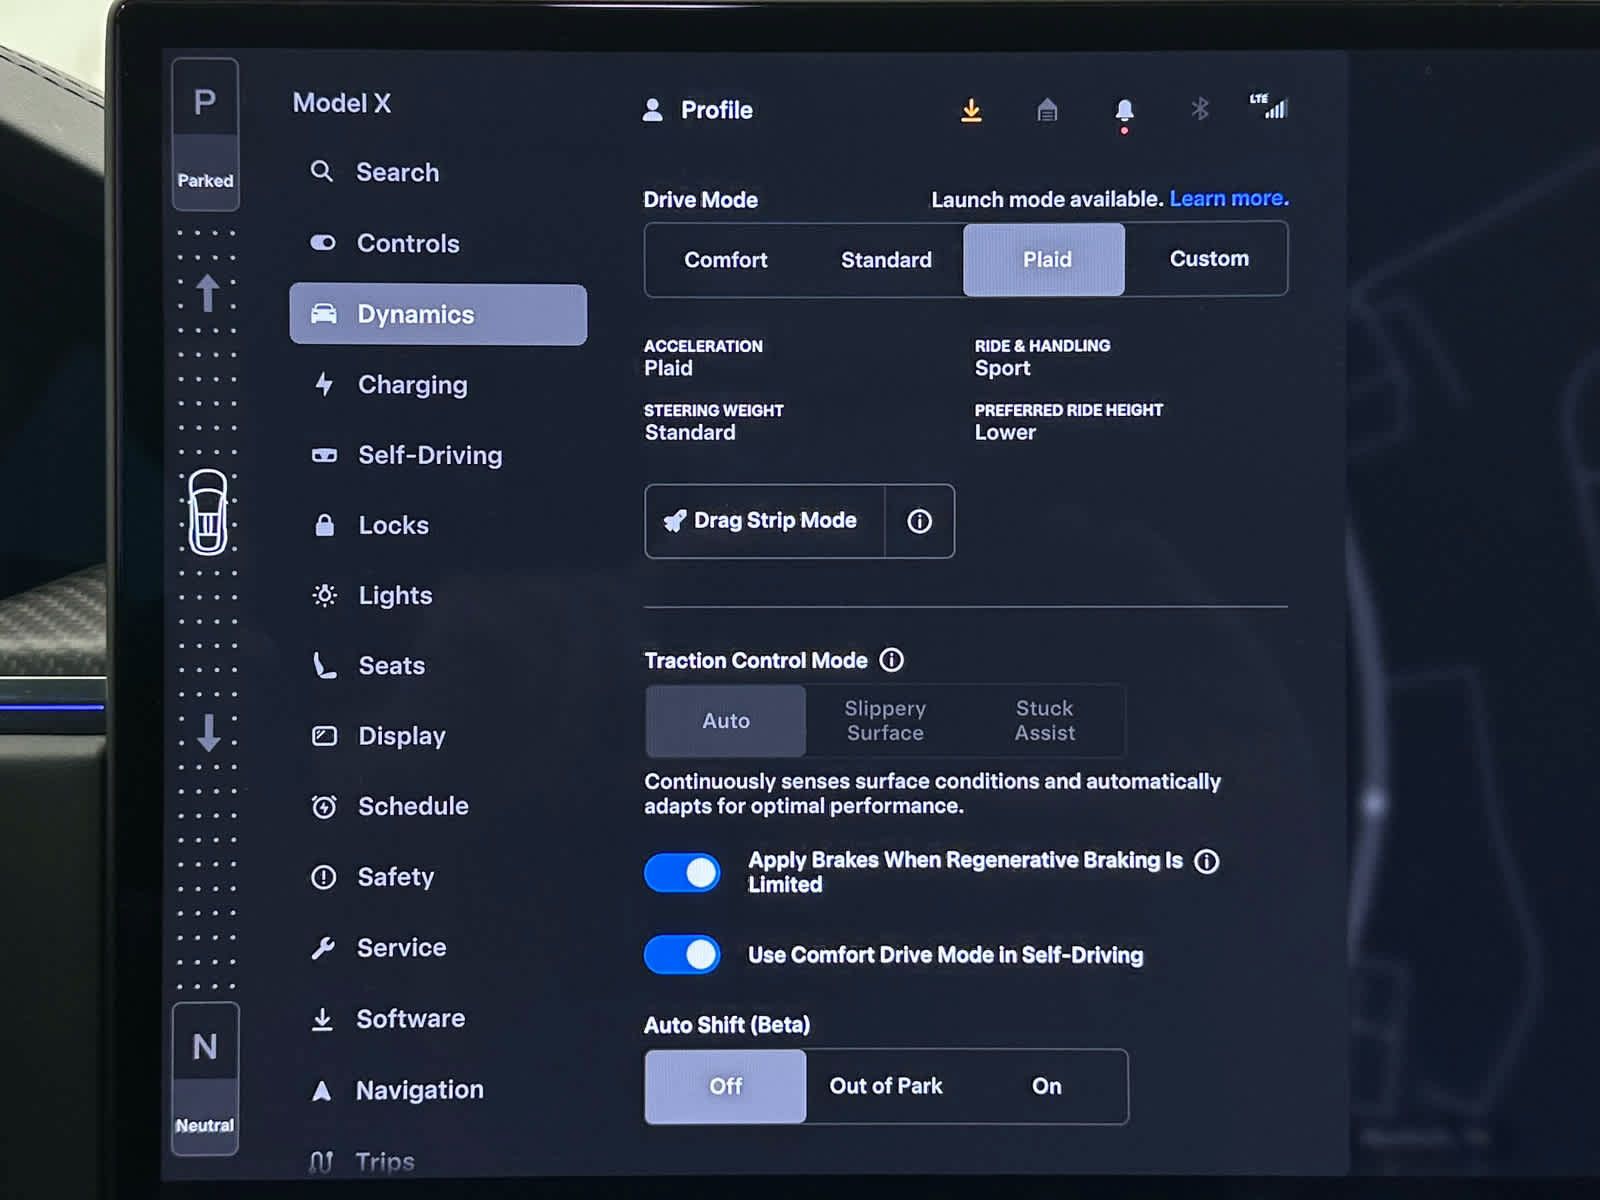Click the Software download icon

[322, 1020]
